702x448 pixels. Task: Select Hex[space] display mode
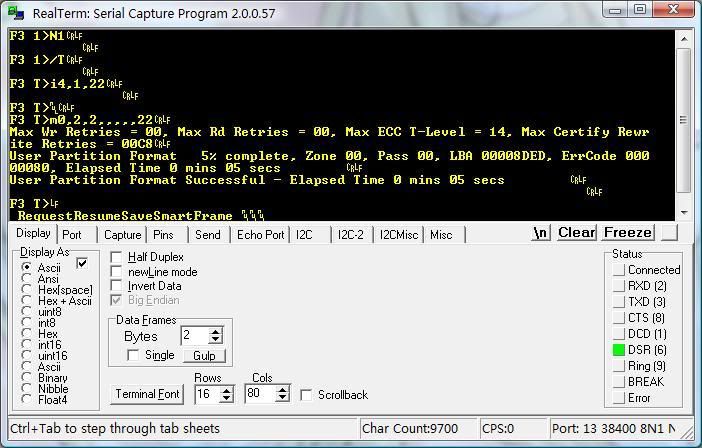click(x=27, y=290)
